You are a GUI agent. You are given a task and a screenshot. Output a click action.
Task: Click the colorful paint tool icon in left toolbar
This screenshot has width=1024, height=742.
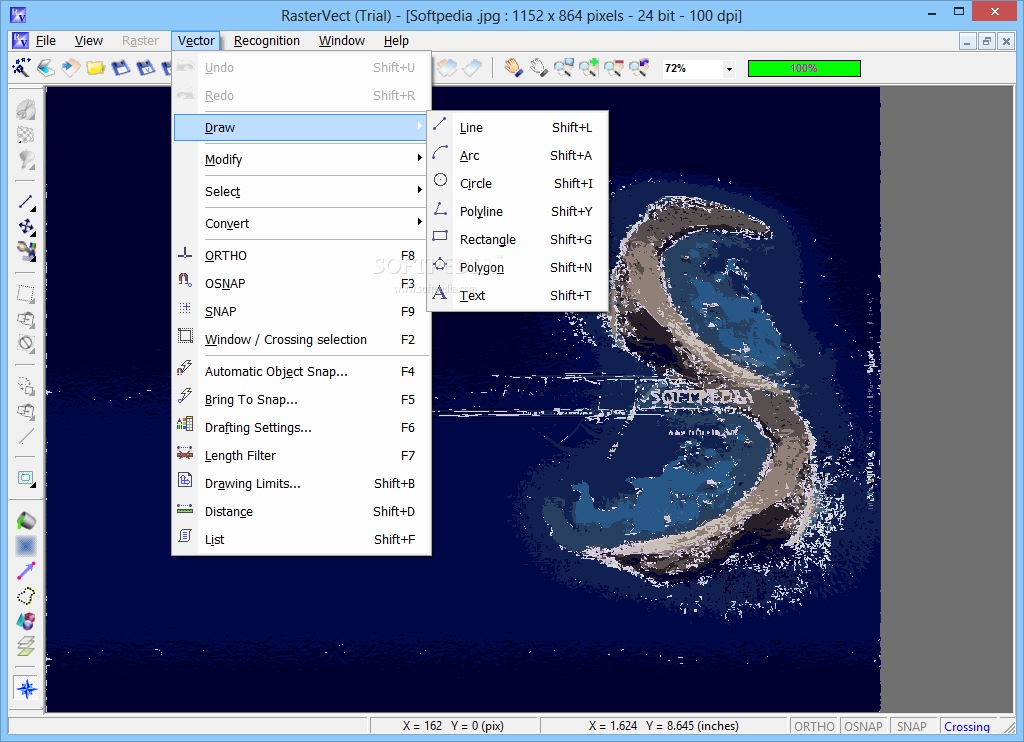point(26,251)
